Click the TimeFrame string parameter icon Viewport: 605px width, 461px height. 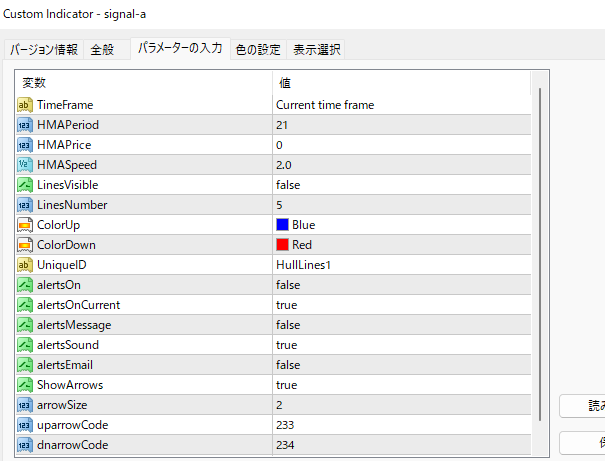coord(26,105)
